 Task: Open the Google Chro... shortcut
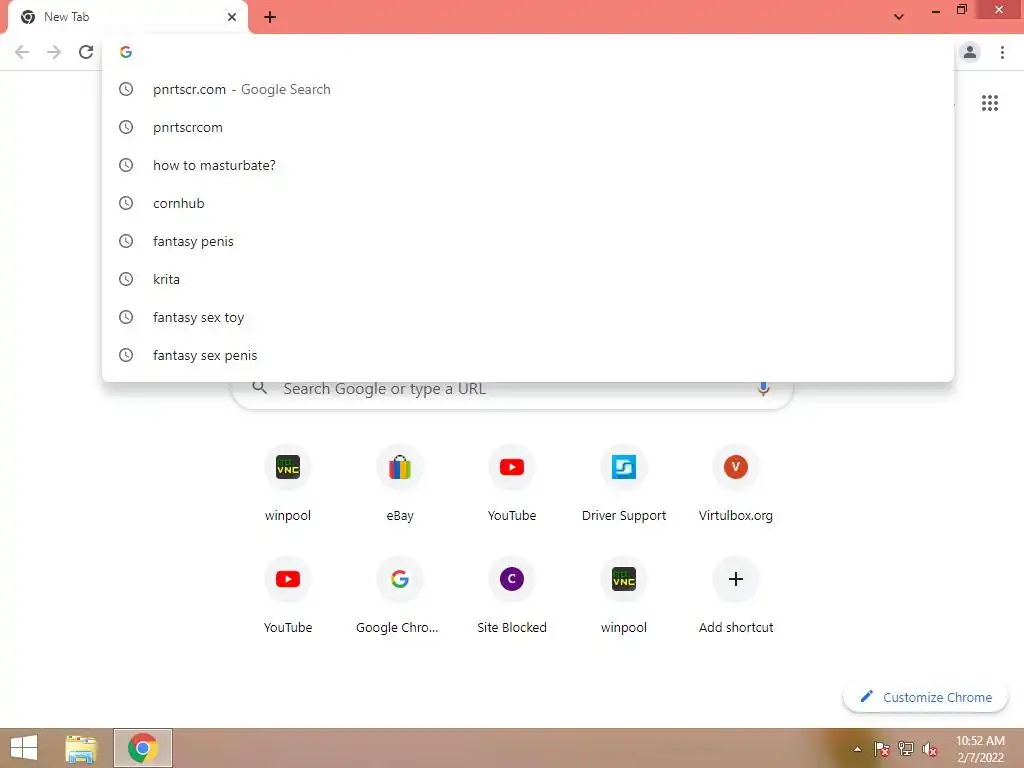pyautogui.click(x=400, y=595)
